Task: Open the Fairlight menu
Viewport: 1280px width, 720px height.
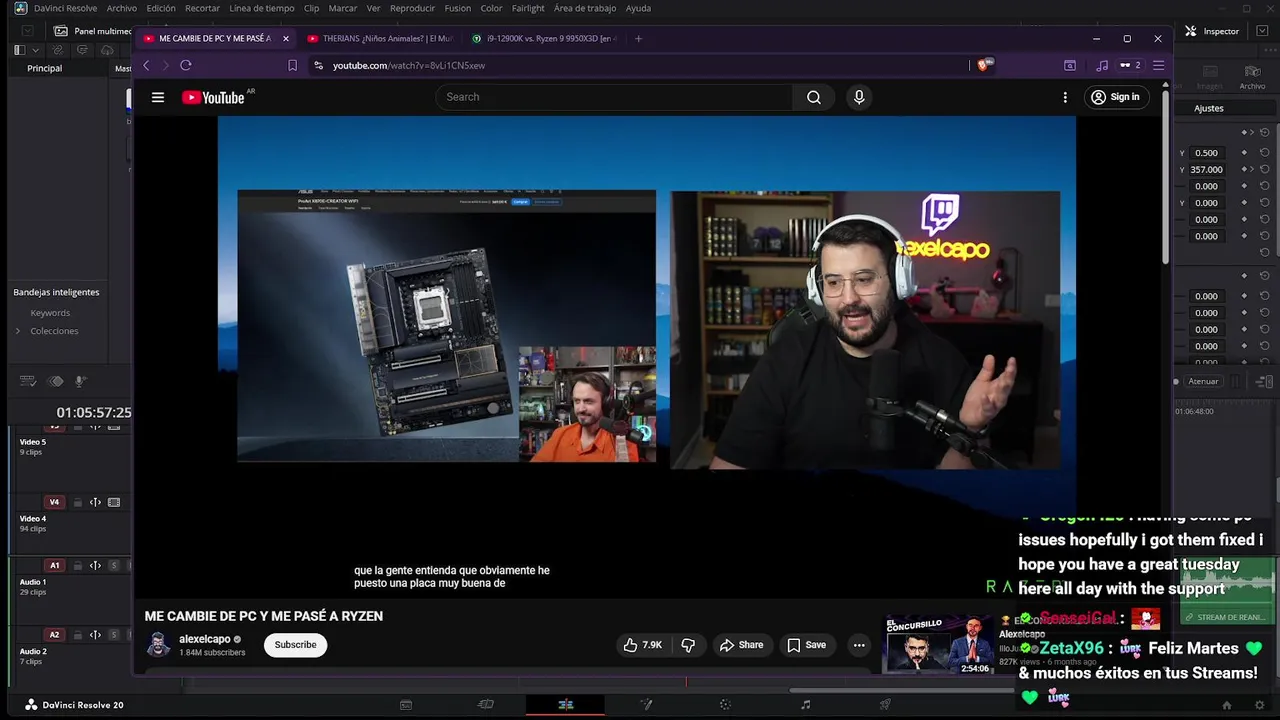Action: pos(528,8)
